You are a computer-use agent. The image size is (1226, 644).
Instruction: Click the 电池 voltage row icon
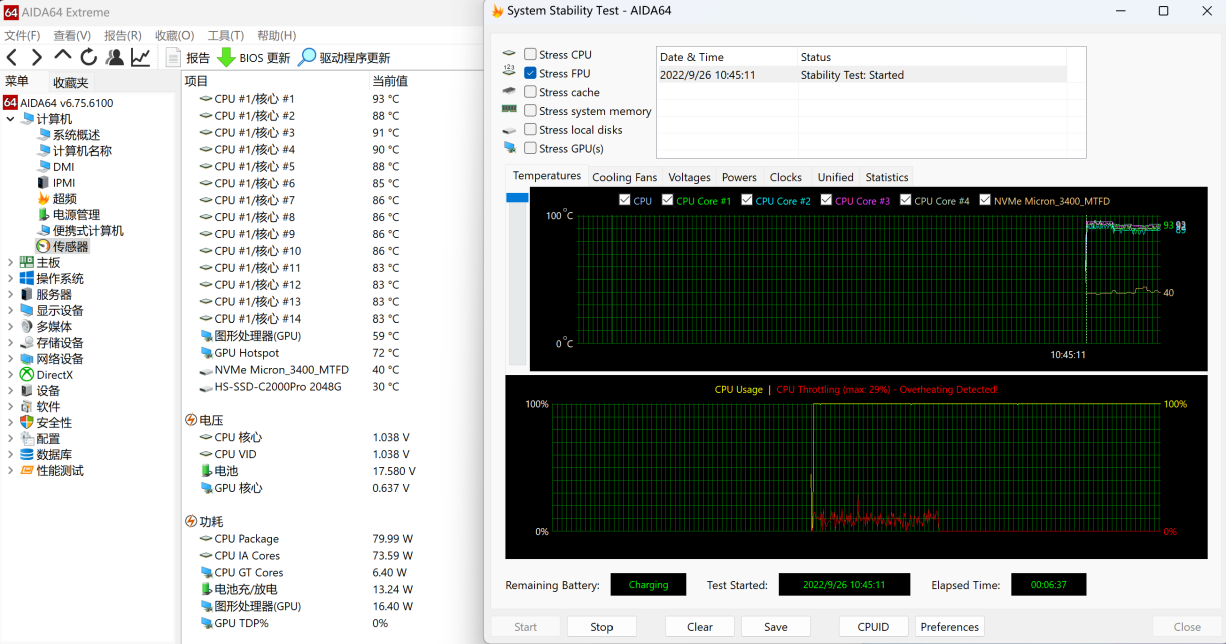pyautogui.click(x=206, y=471)
